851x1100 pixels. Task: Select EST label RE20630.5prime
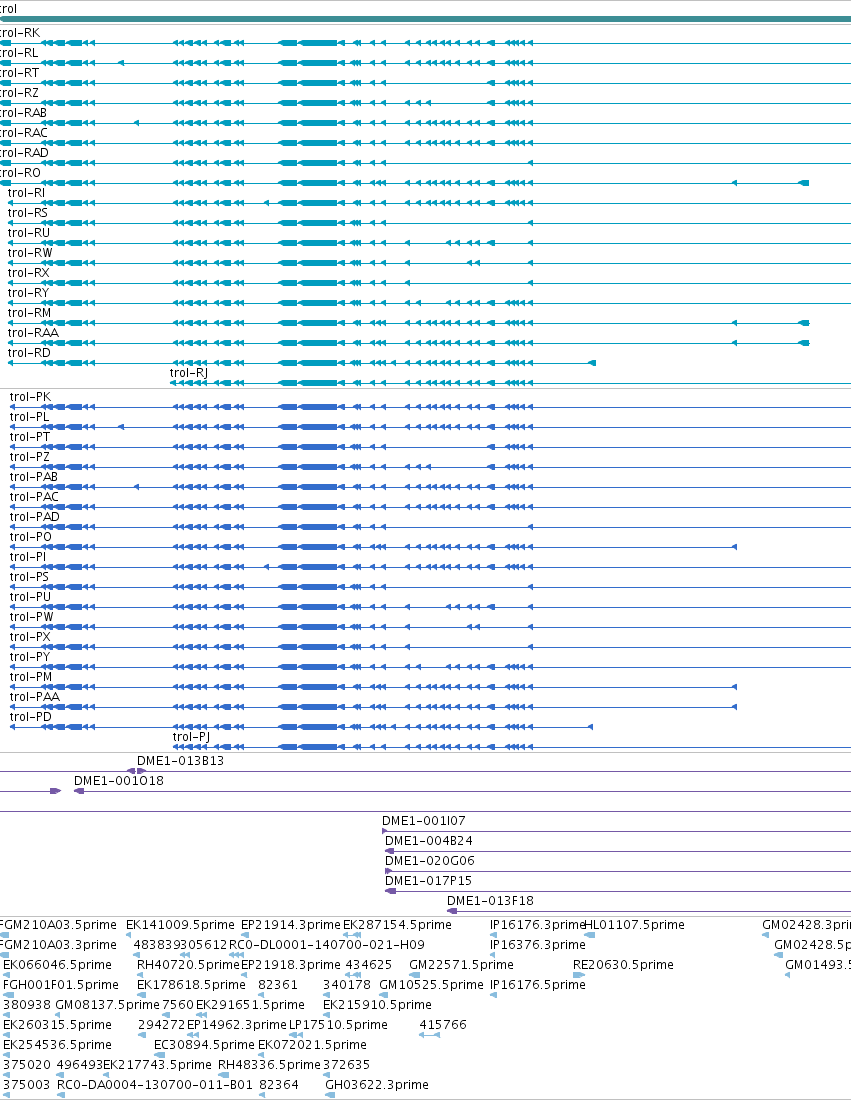623,965
